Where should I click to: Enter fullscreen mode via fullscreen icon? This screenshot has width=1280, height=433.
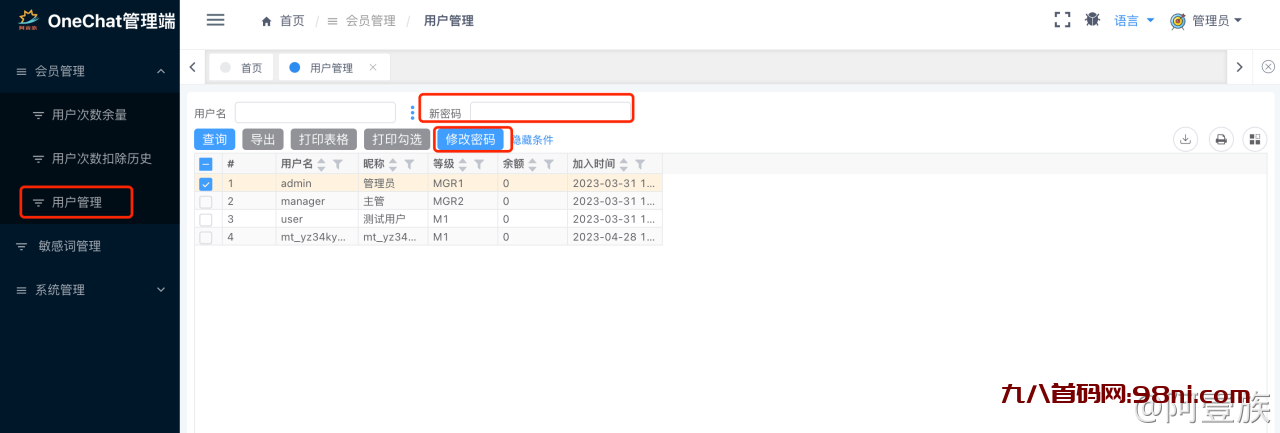[1062, 20]
